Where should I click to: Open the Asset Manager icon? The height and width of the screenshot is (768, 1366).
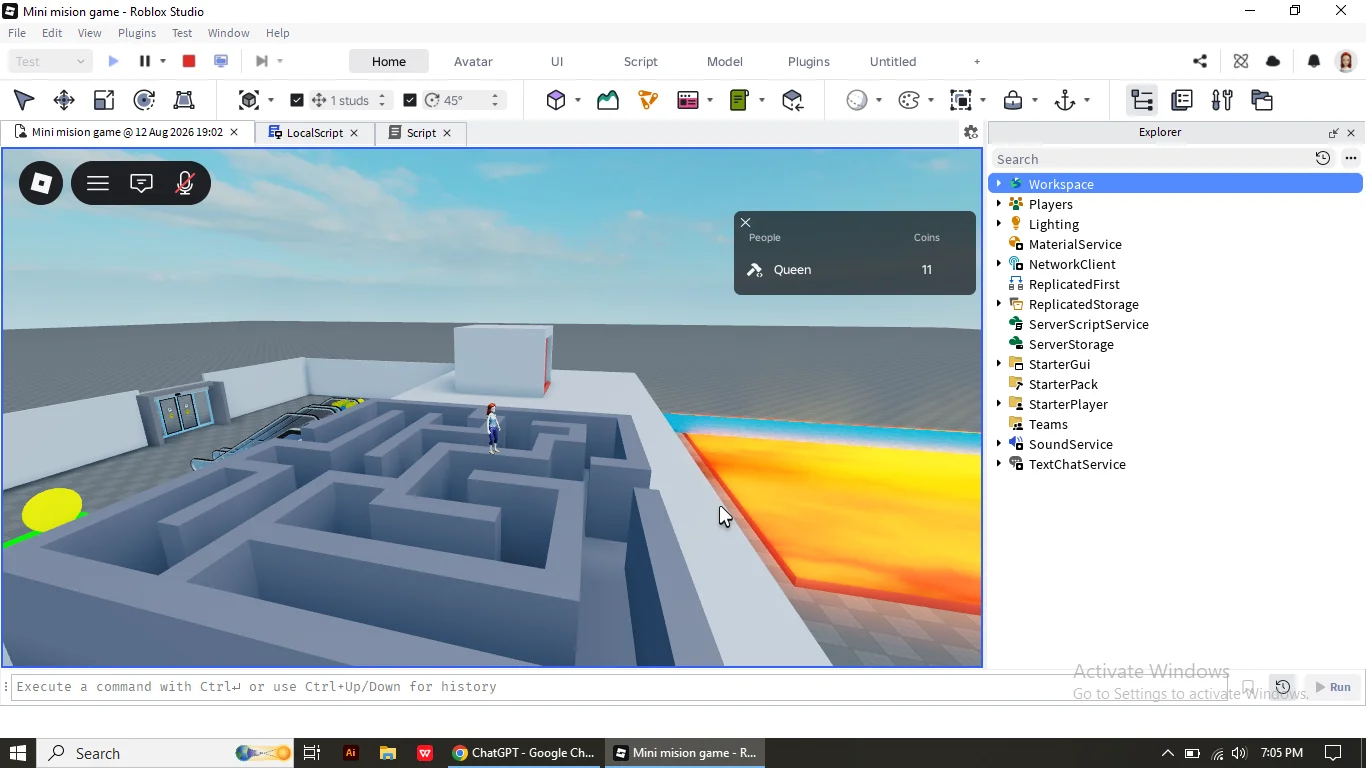[1262, 100]
